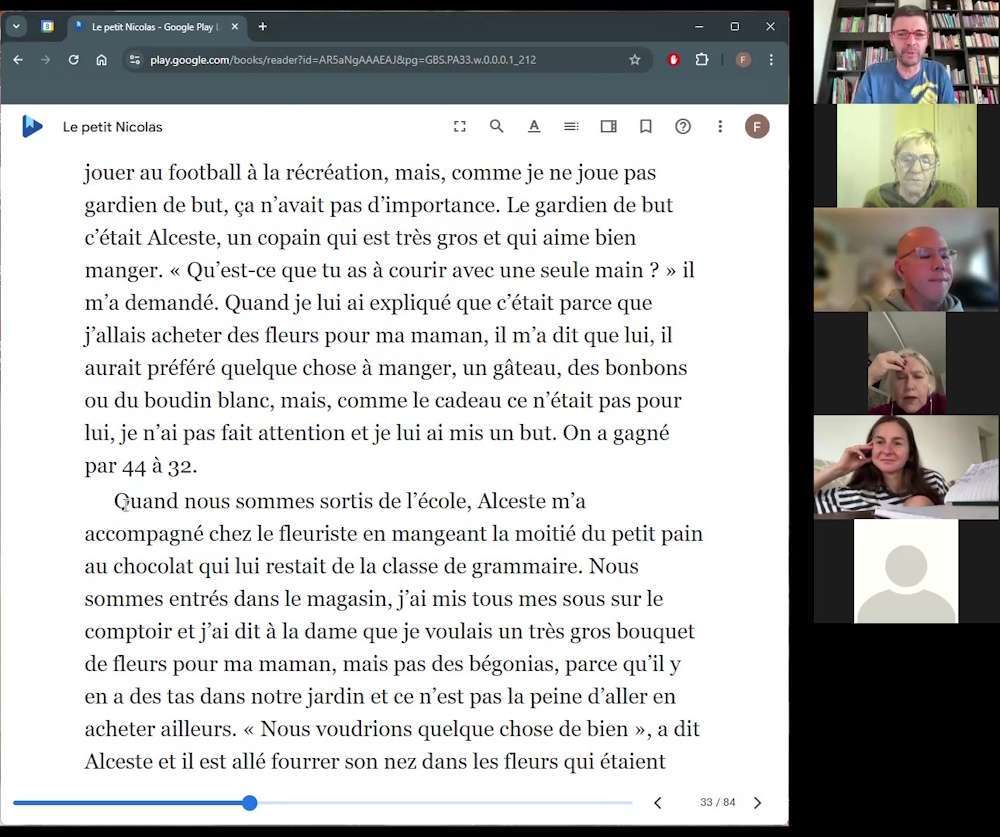This screenshot has width=1000, height=837.
Task: Go to the previous page arrow
Action: 658,803
